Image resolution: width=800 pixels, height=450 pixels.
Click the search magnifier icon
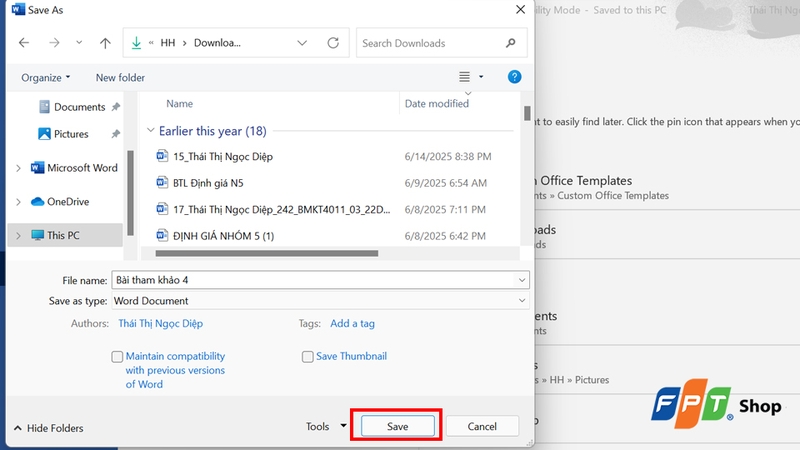511,44
